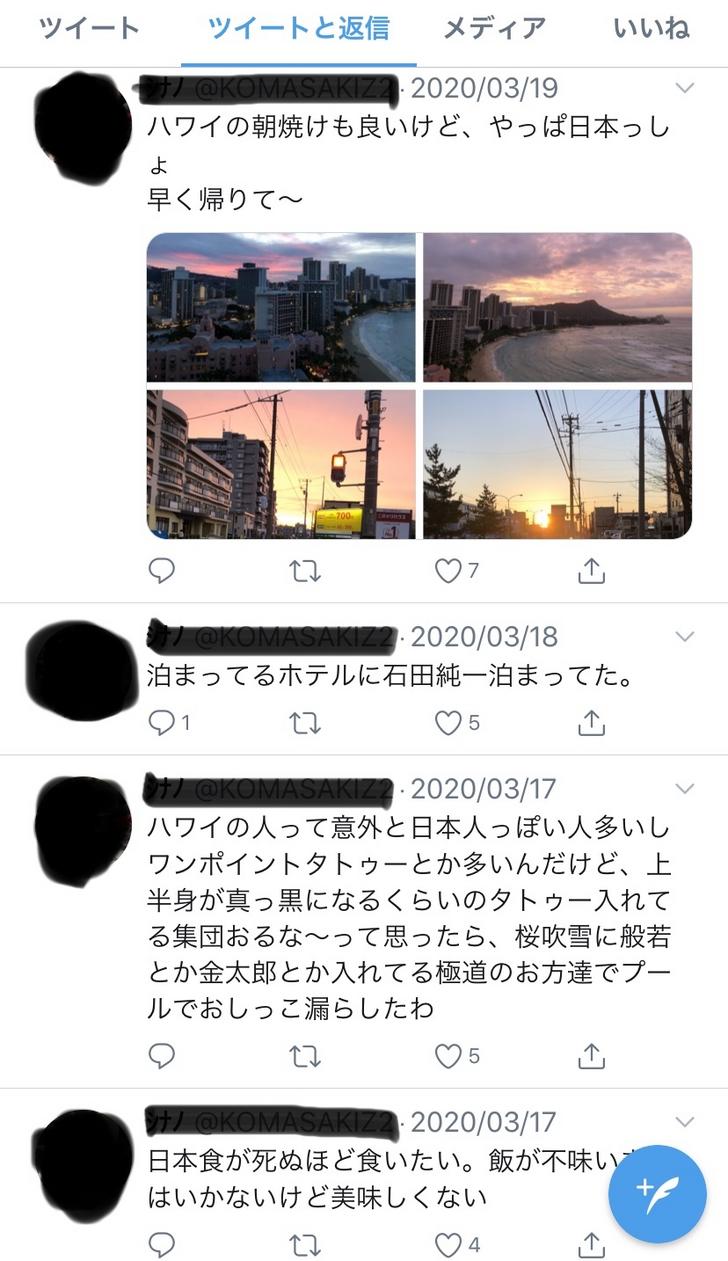
Task: Switch to the メディア tab
Action: pyautogui.click(x=495, y=28)
